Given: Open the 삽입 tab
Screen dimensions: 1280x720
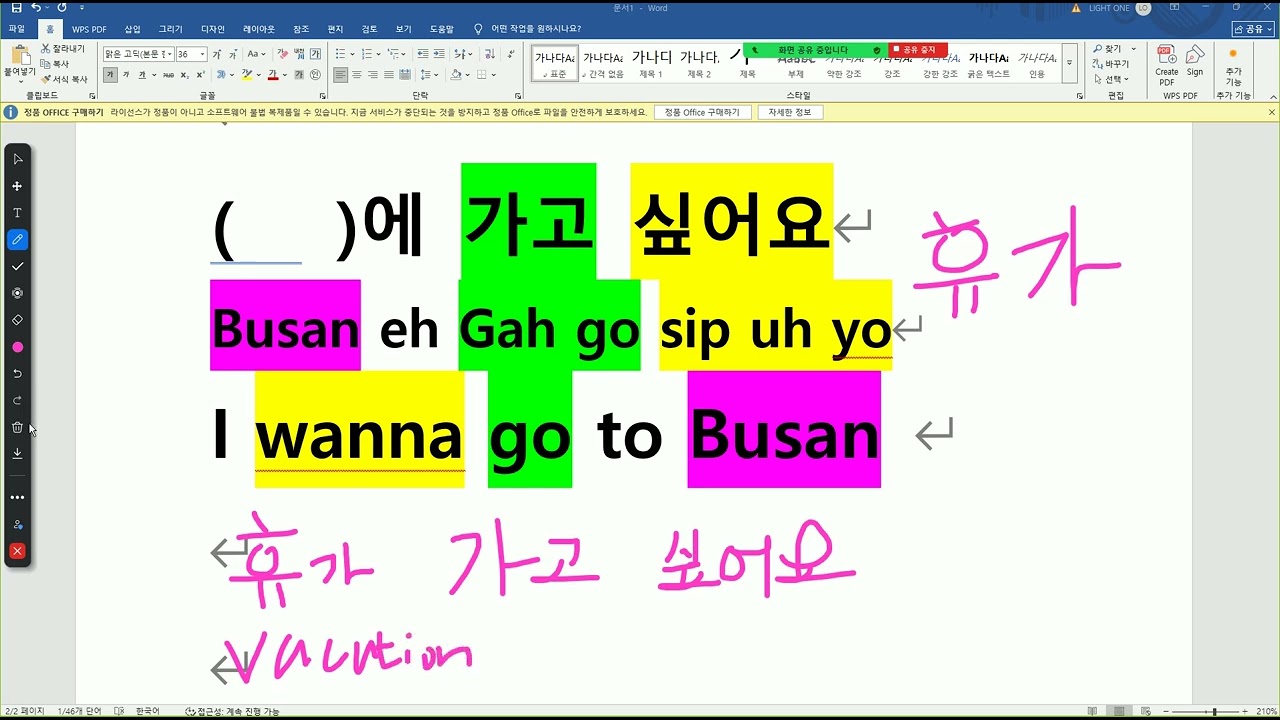Looking at the screenshot, I should click(132, 29).
